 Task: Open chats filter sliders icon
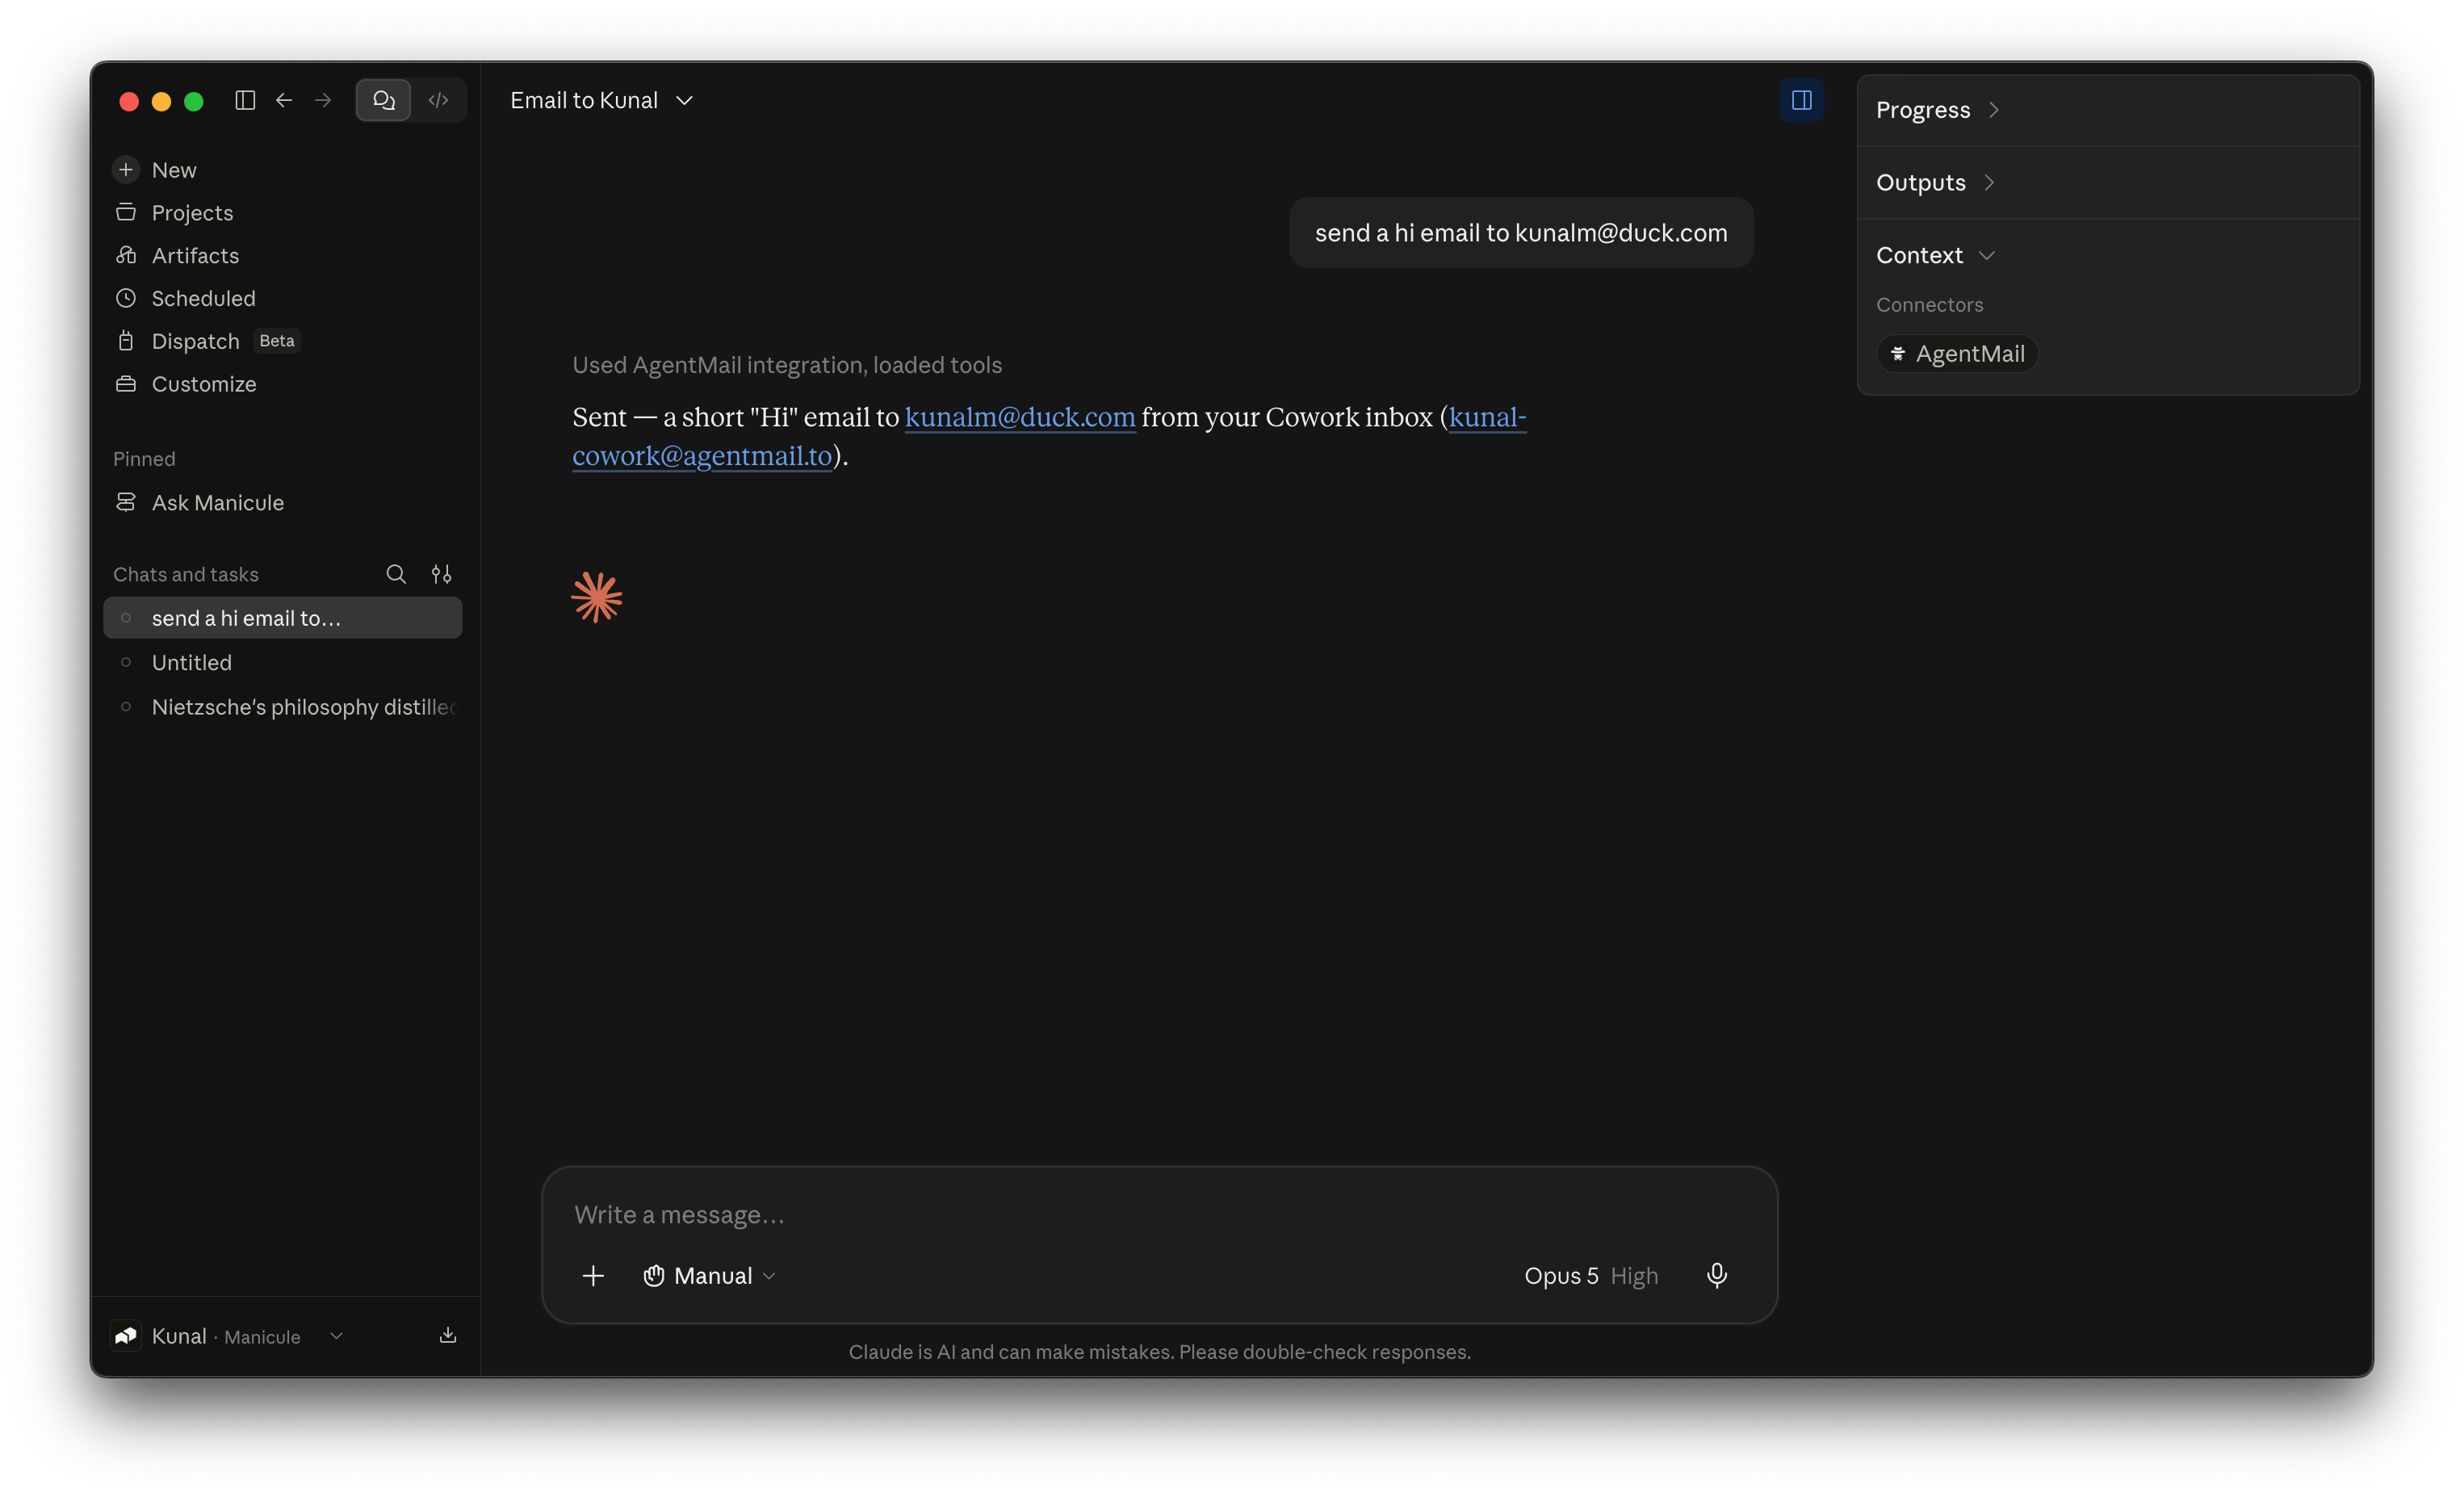tap(441, 574)
